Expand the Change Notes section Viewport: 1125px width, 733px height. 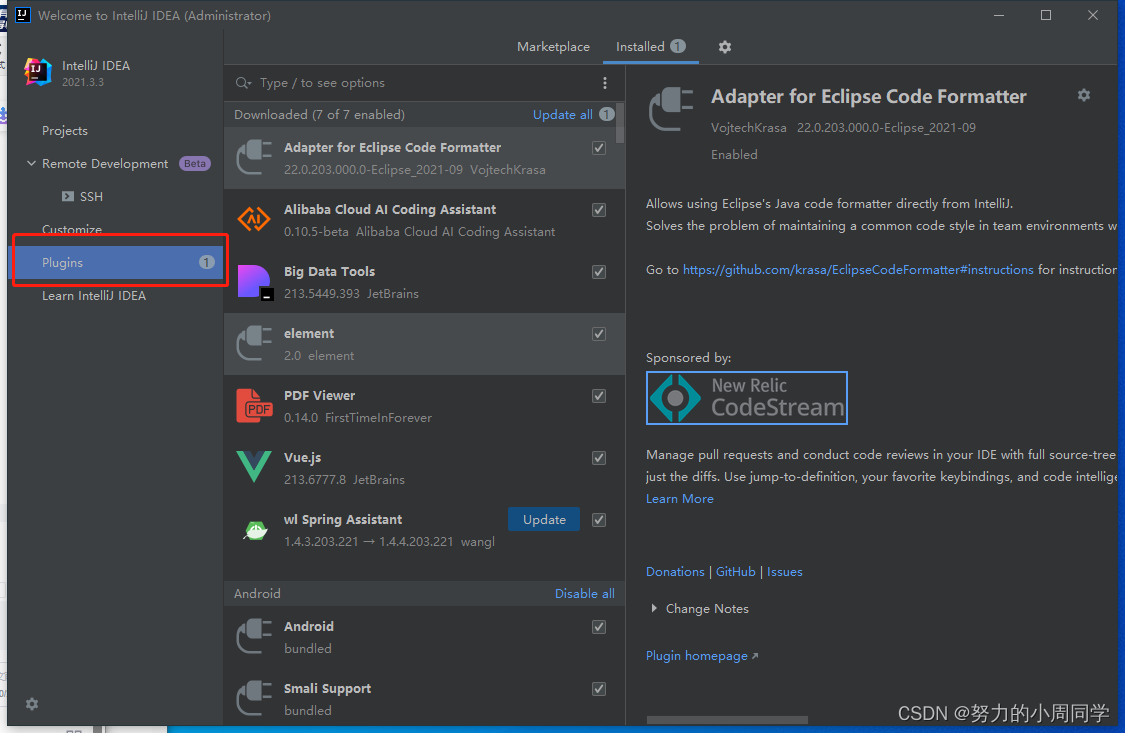tap(654, 608)
